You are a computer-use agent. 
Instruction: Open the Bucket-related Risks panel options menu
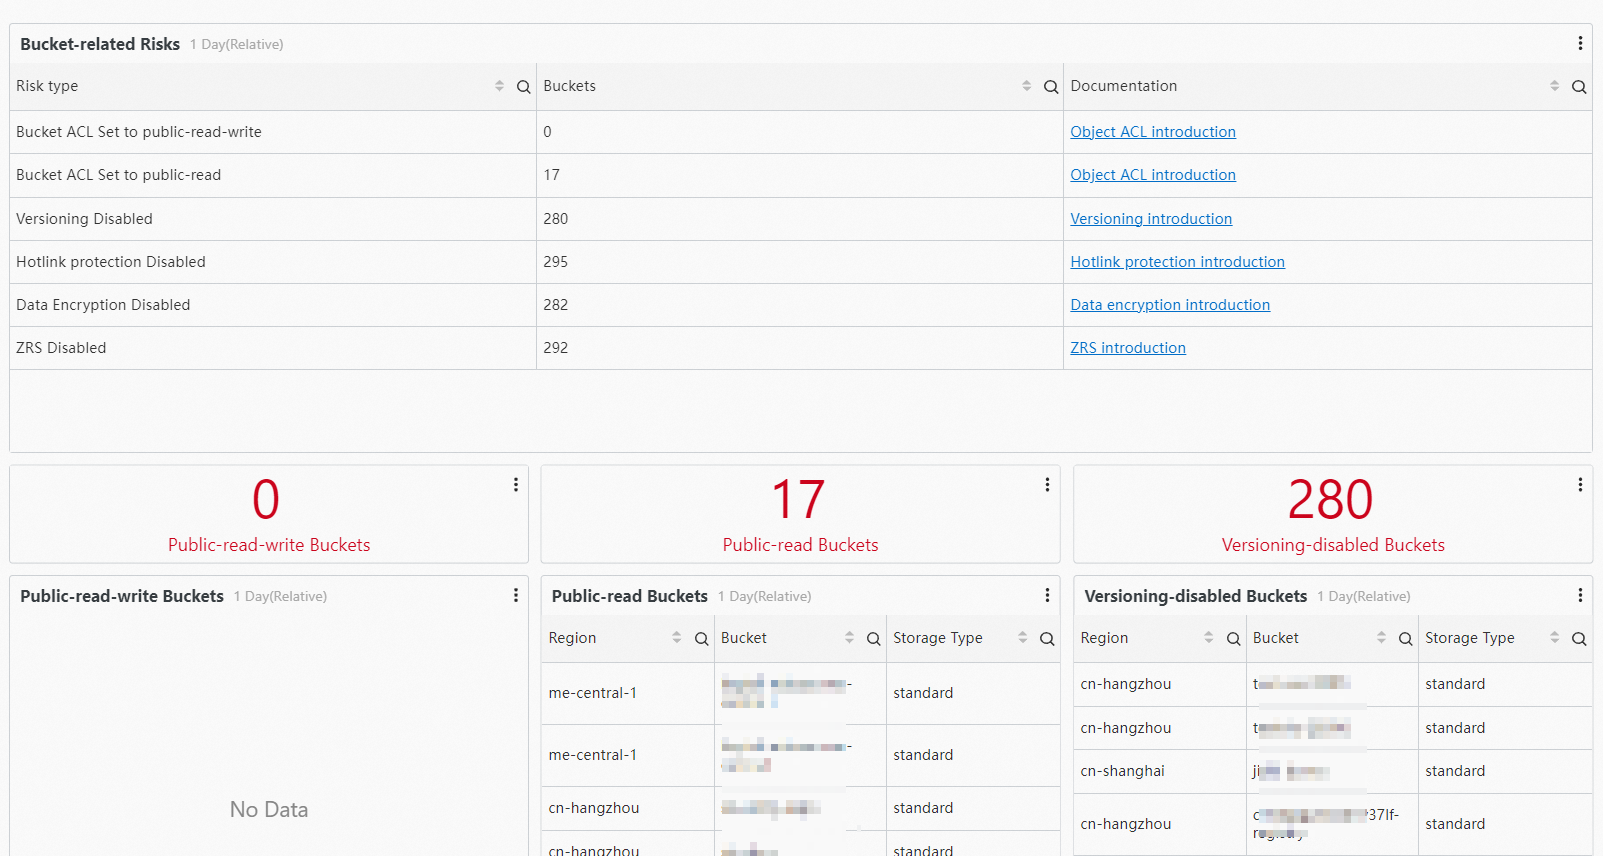1580,44
